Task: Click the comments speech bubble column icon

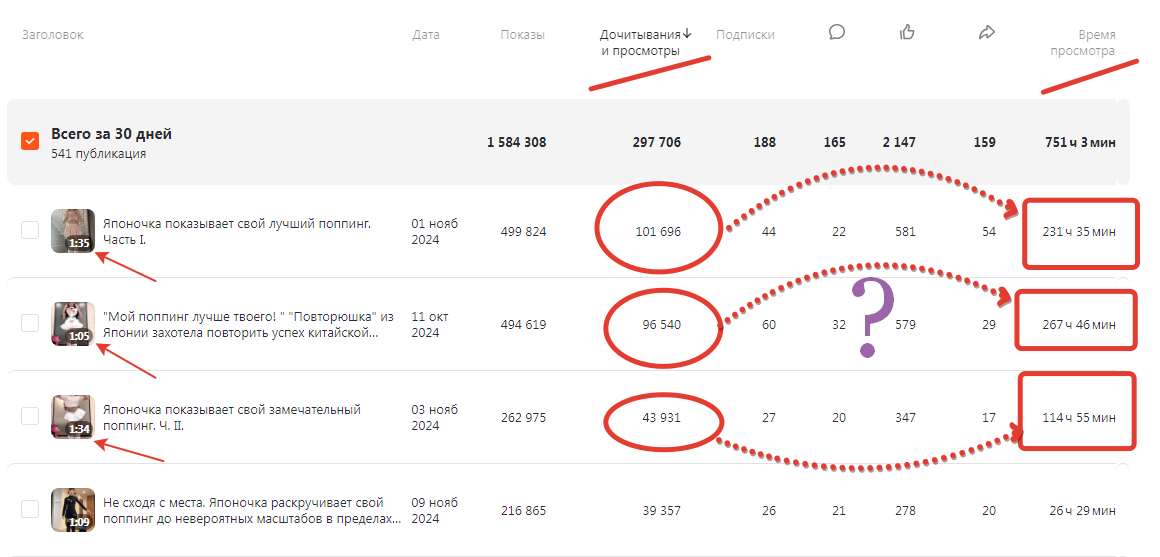Action: (x=837, y=32)
